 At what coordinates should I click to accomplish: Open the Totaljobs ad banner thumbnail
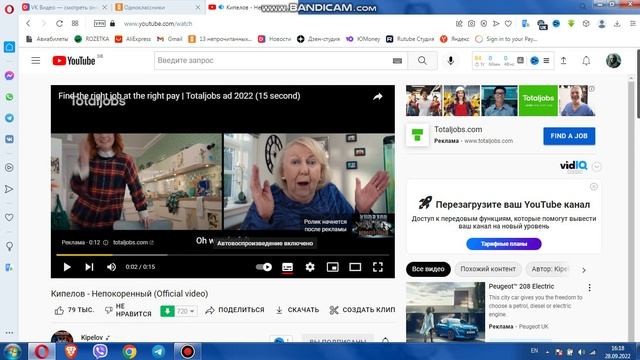[x=500, y=100]
